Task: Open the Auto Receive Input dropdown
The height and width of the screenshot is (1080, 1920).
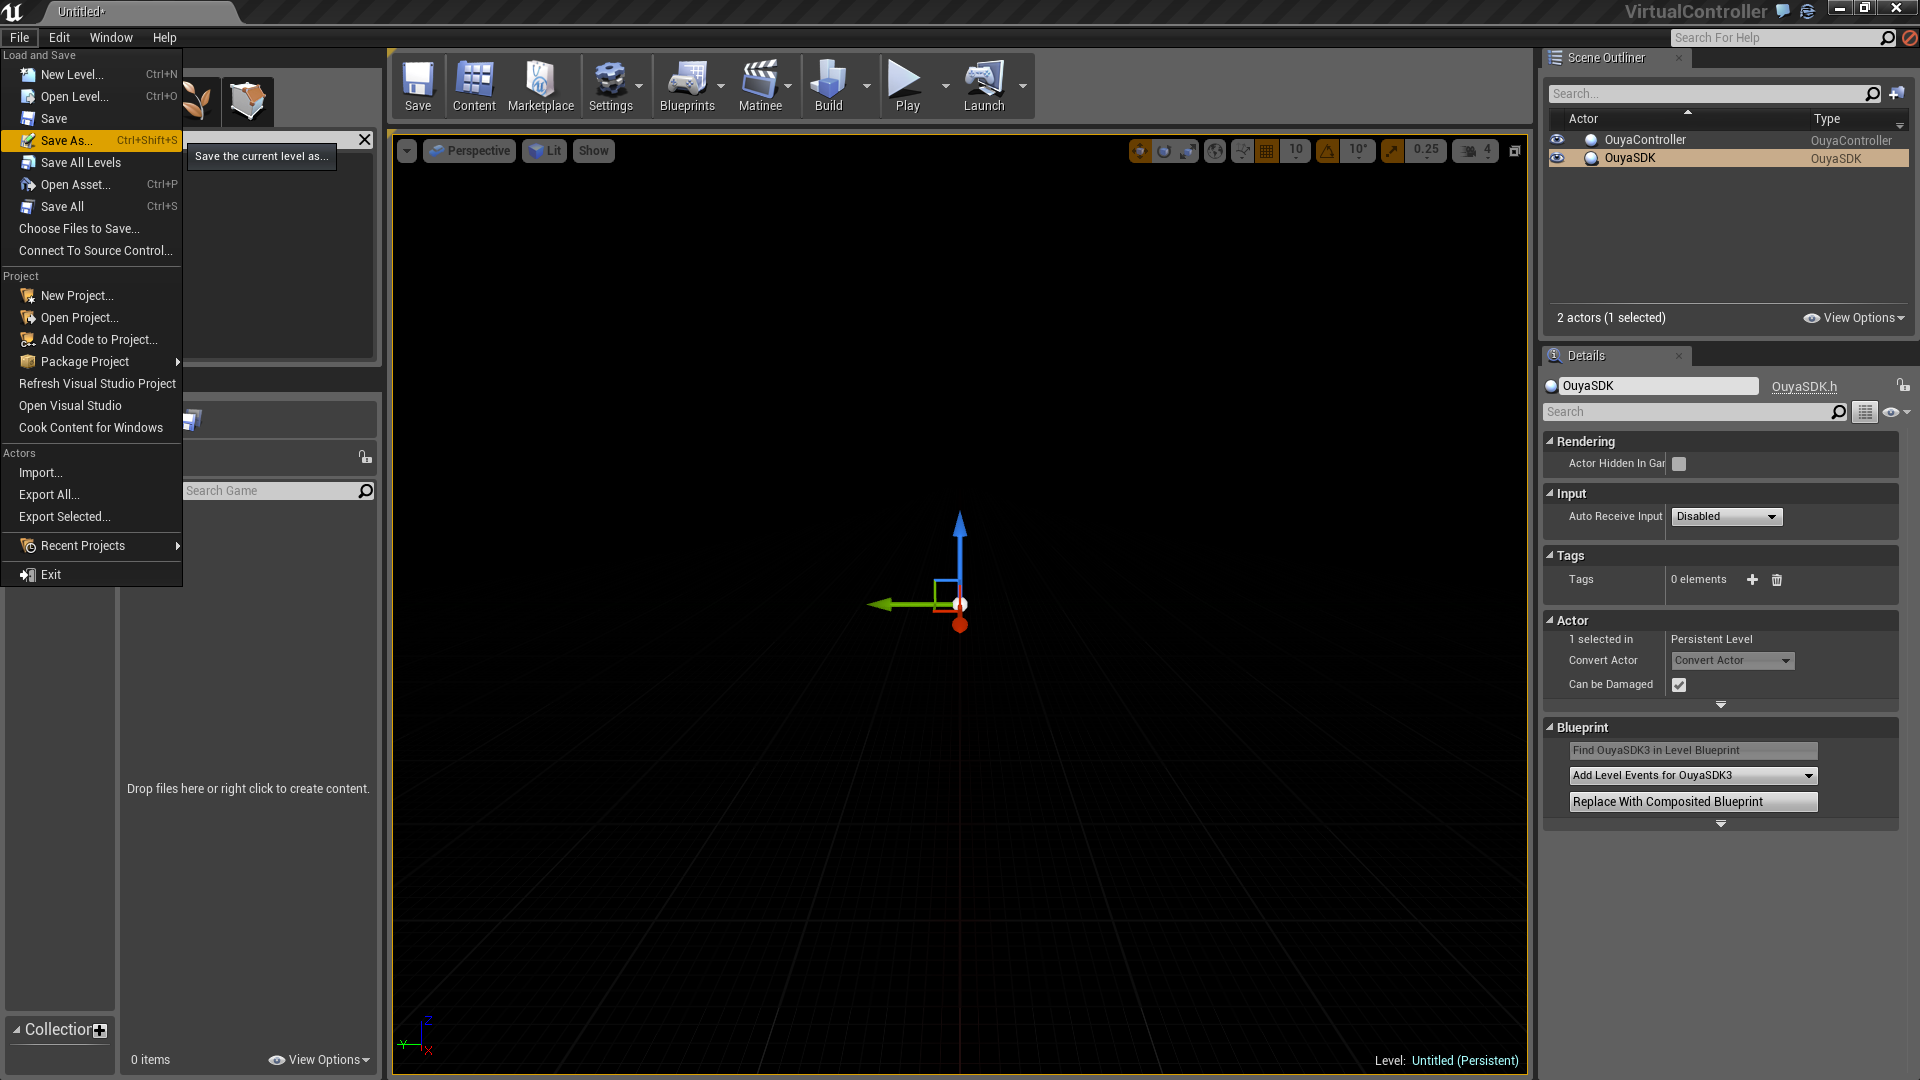Action: (1727, 517)
